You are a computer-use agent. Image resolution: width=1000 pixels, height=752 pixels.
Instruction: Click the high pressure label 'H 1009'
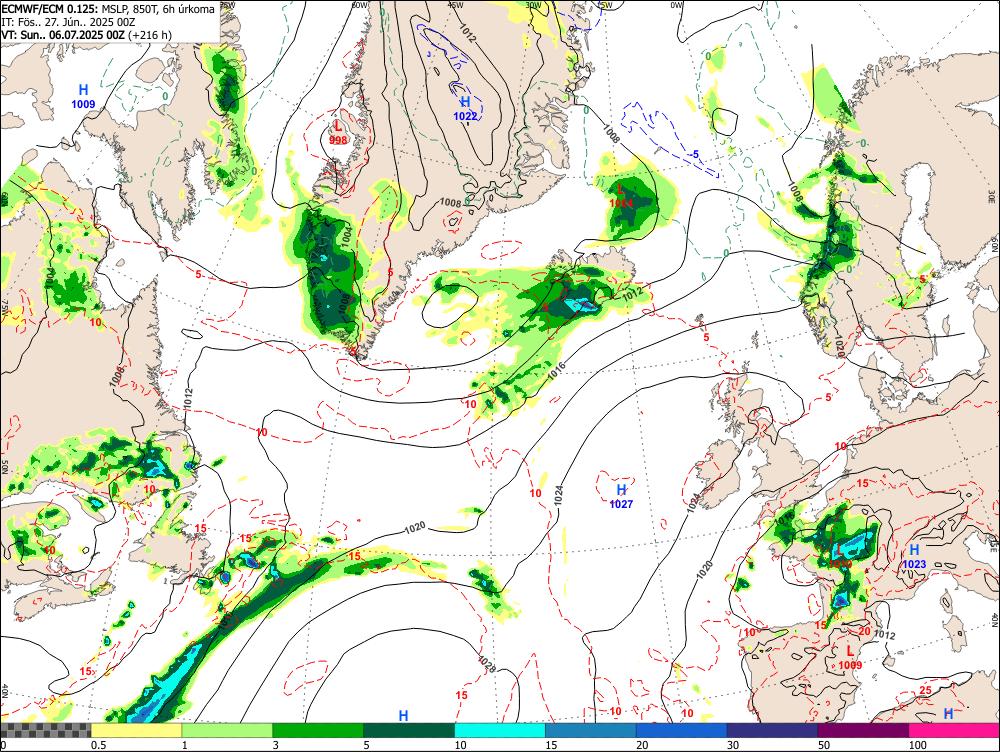(x=83, y=96)
